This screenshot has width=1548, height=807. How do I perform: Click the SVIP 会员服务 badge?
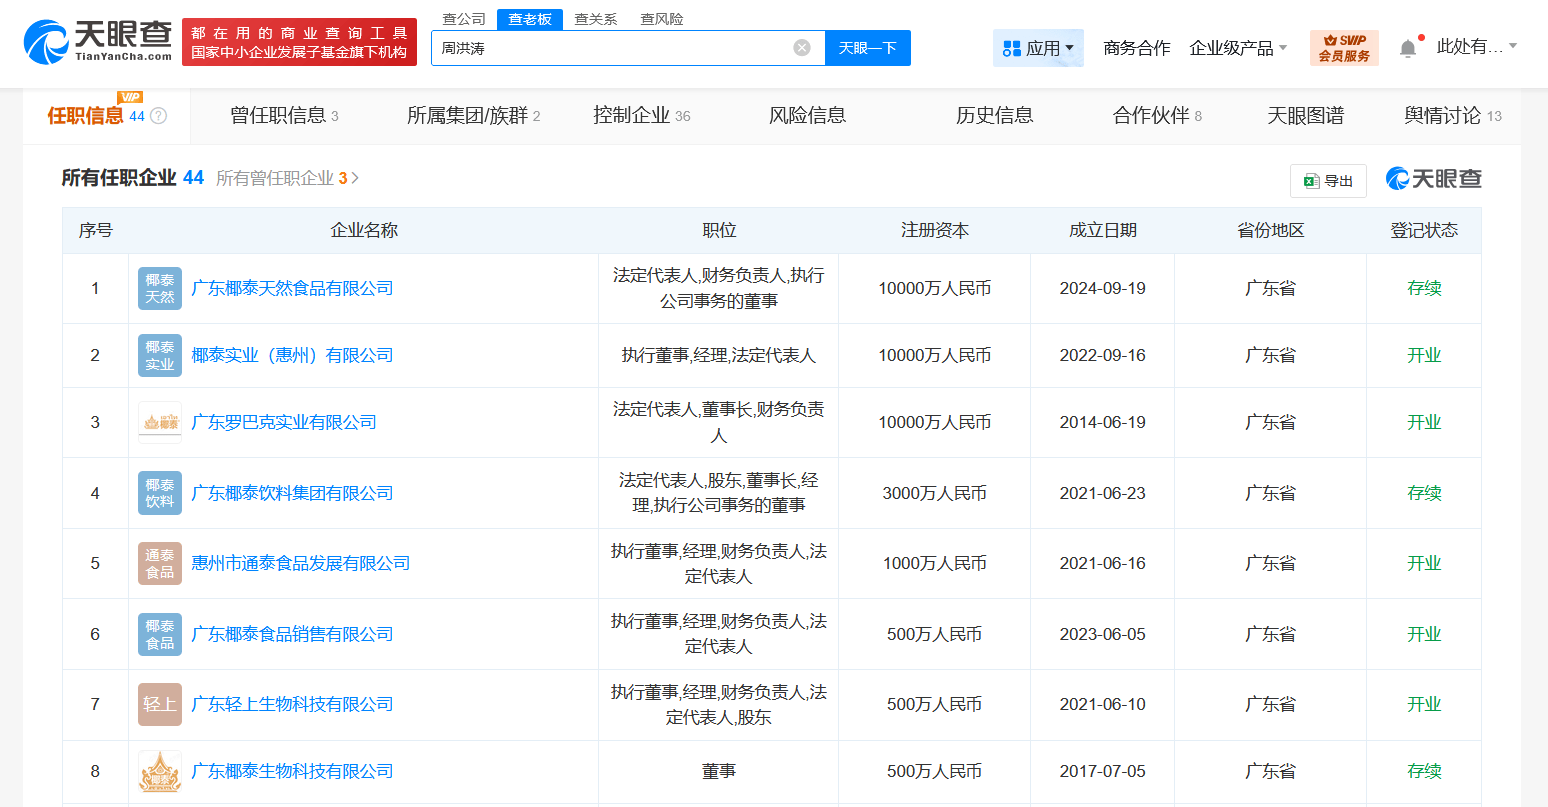click(1344, 47)
